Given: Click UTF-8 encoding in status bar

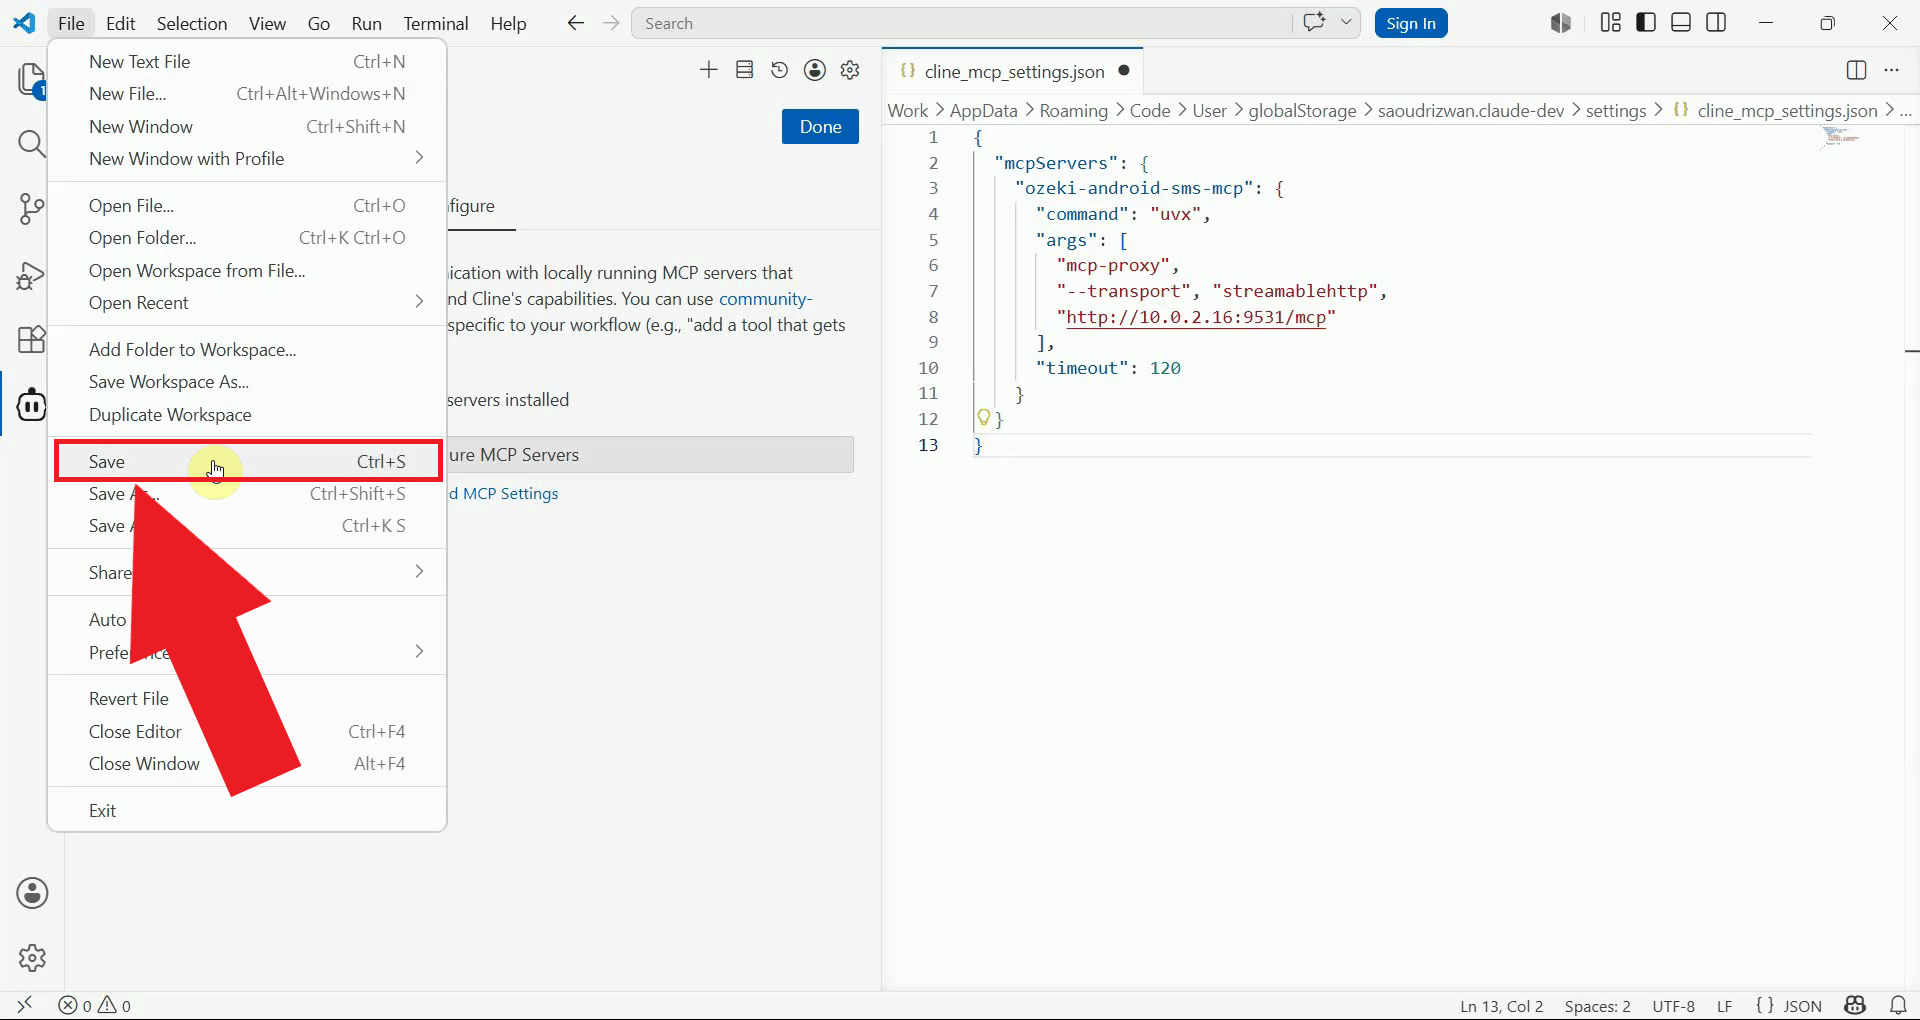Looking at the screenshot, I should click(x=1673, y=1006).
